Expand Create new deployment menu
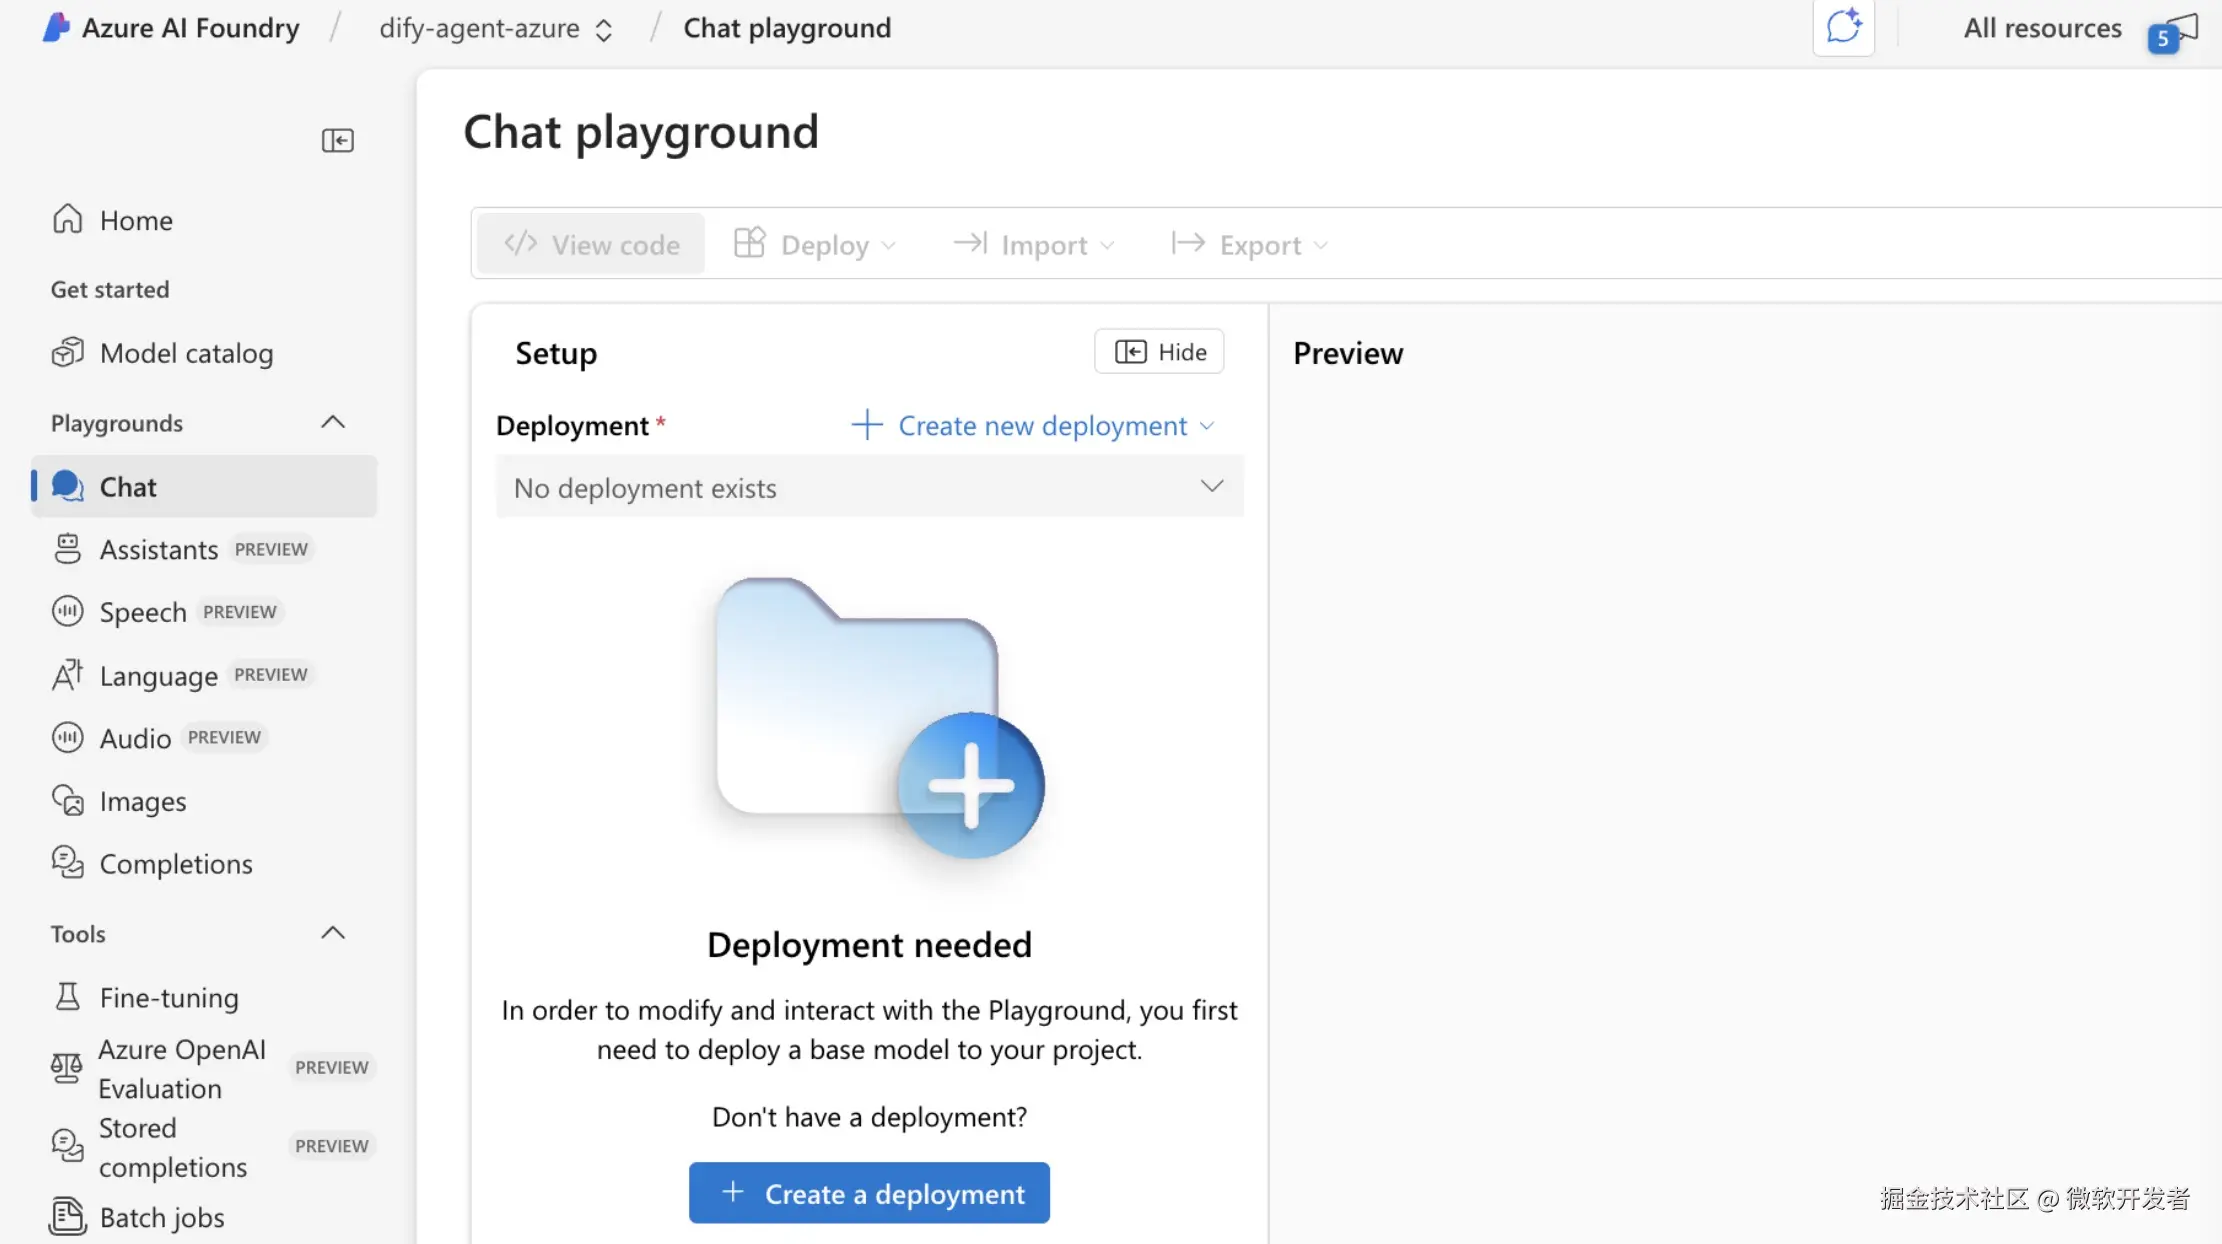Screen dimensions: 2222x1244 [x=1032, y=426]
